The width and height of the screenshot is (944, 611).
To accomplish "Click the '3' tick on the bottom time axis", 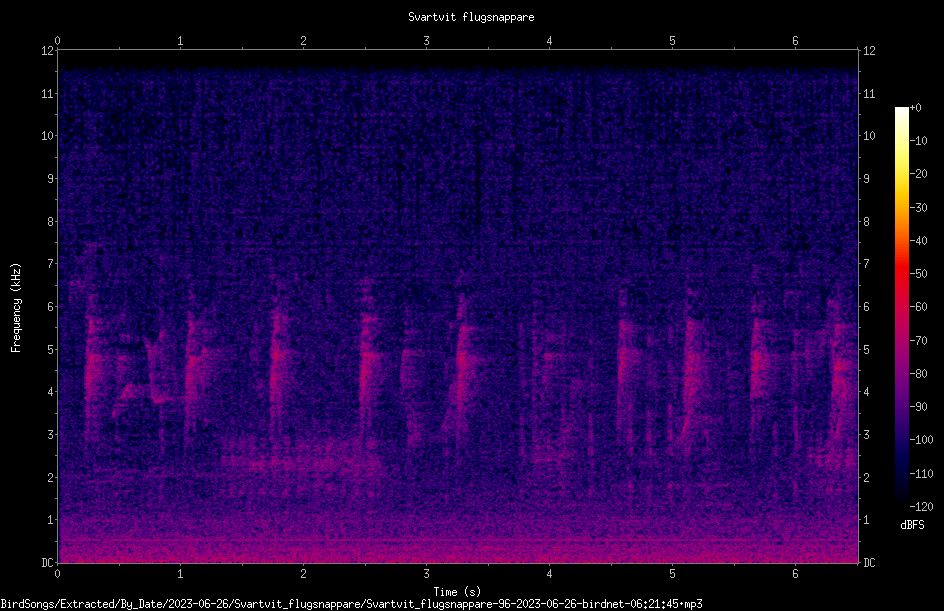I will pos(426,574).
